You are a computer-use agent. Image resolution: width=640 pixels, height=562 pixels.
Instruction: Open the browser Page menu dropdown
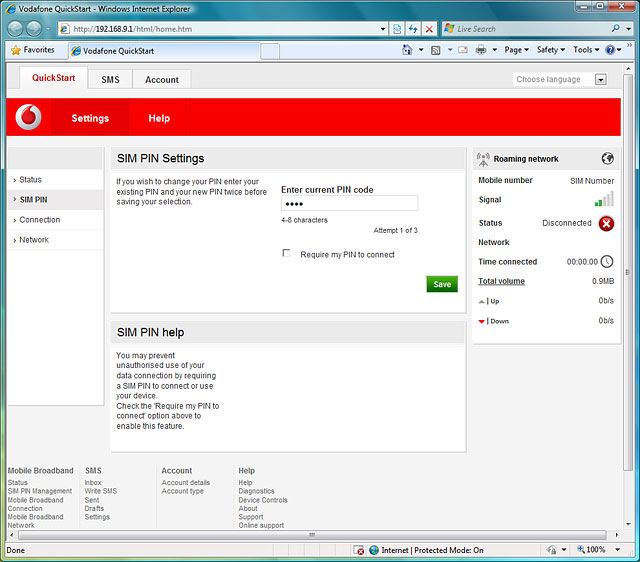pos(516,50)
